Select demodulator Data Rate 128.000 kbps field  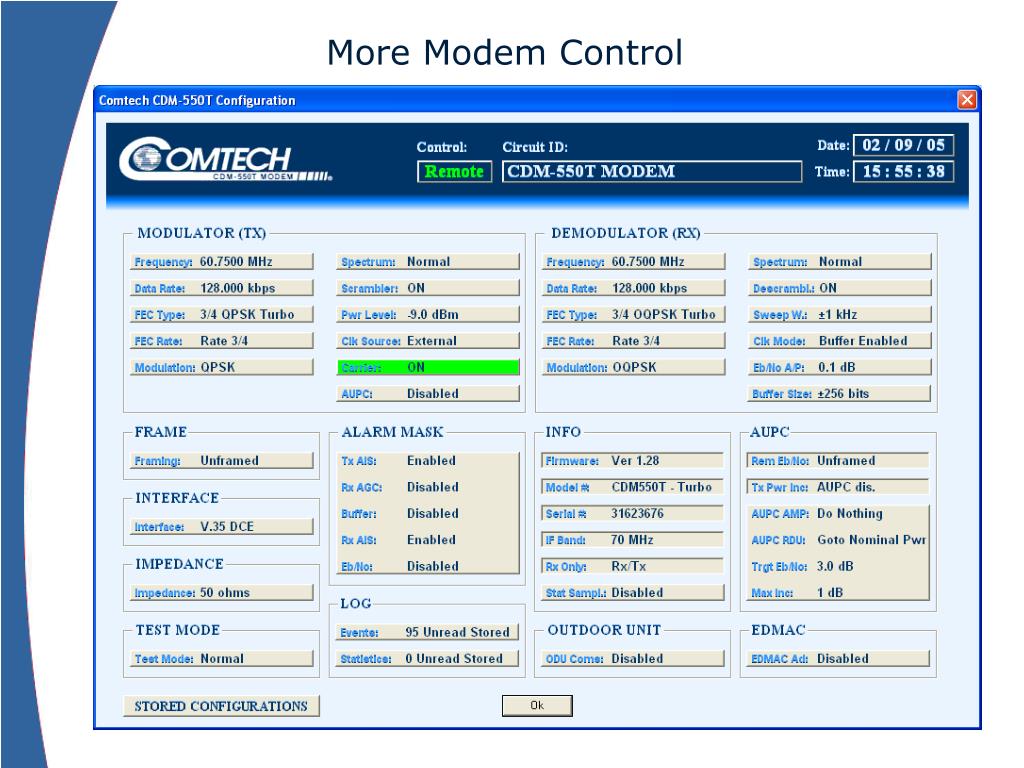(634, 288)
